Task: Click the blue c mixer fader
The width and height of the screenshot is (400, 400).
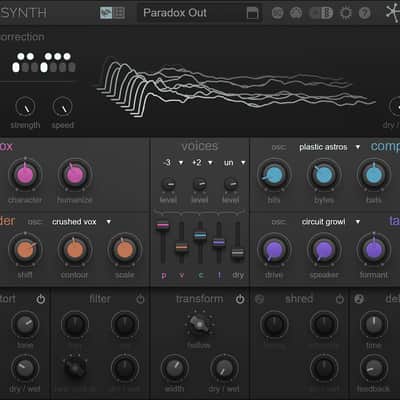Action: pyautogui.click(x=200, y=236)
